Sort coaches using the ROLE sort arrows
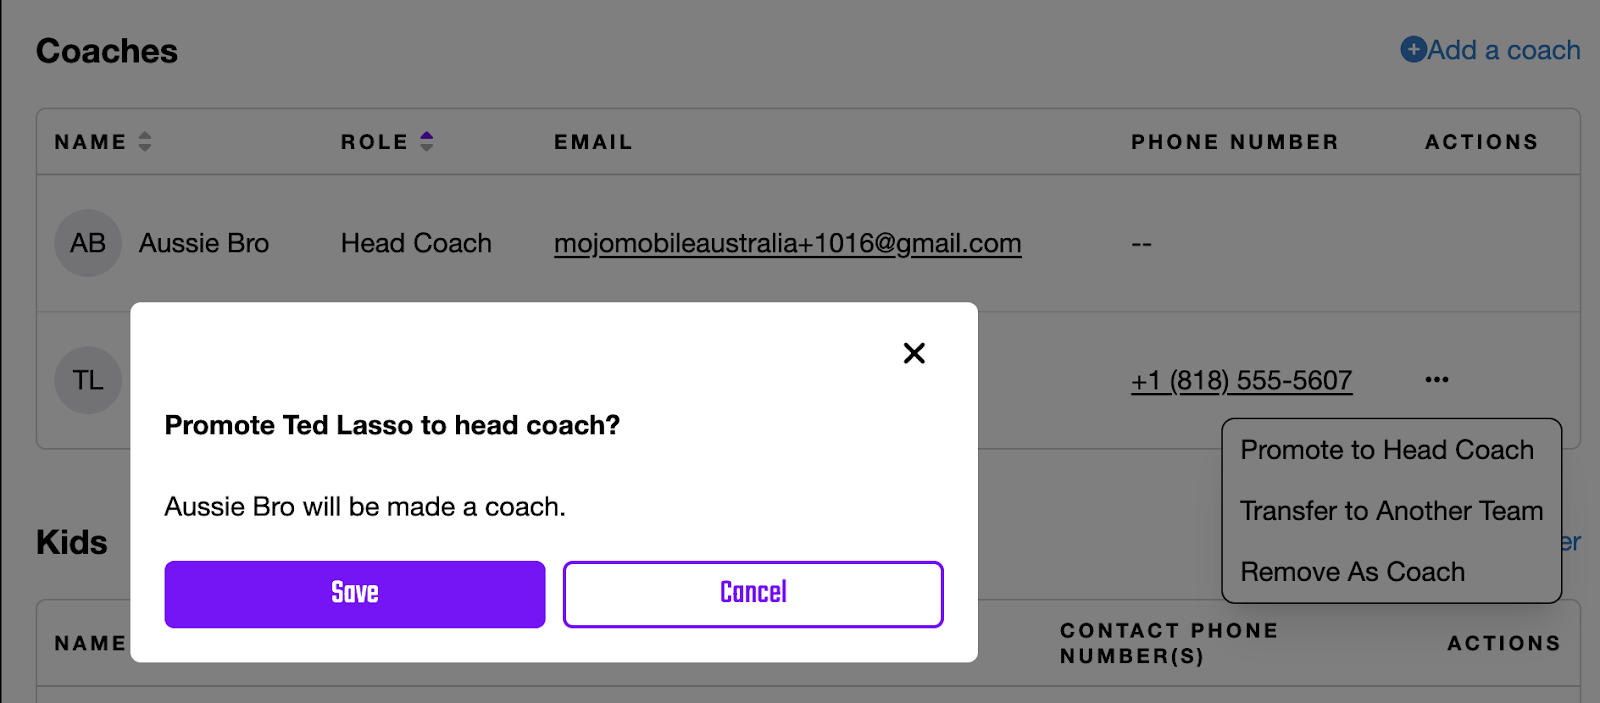This screenshot has width=1600, height=703. 427,141
